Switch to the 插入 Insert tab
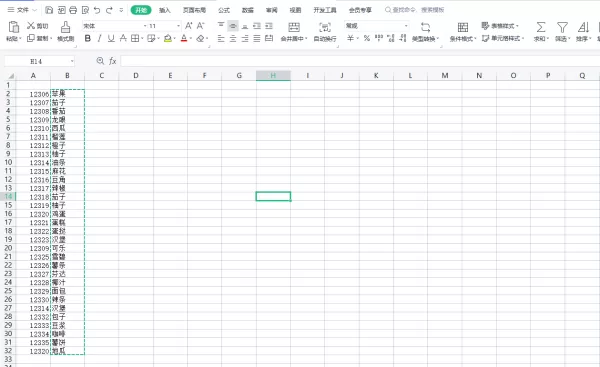The width and height of the screenshot is (600, 367). (165, 10)
